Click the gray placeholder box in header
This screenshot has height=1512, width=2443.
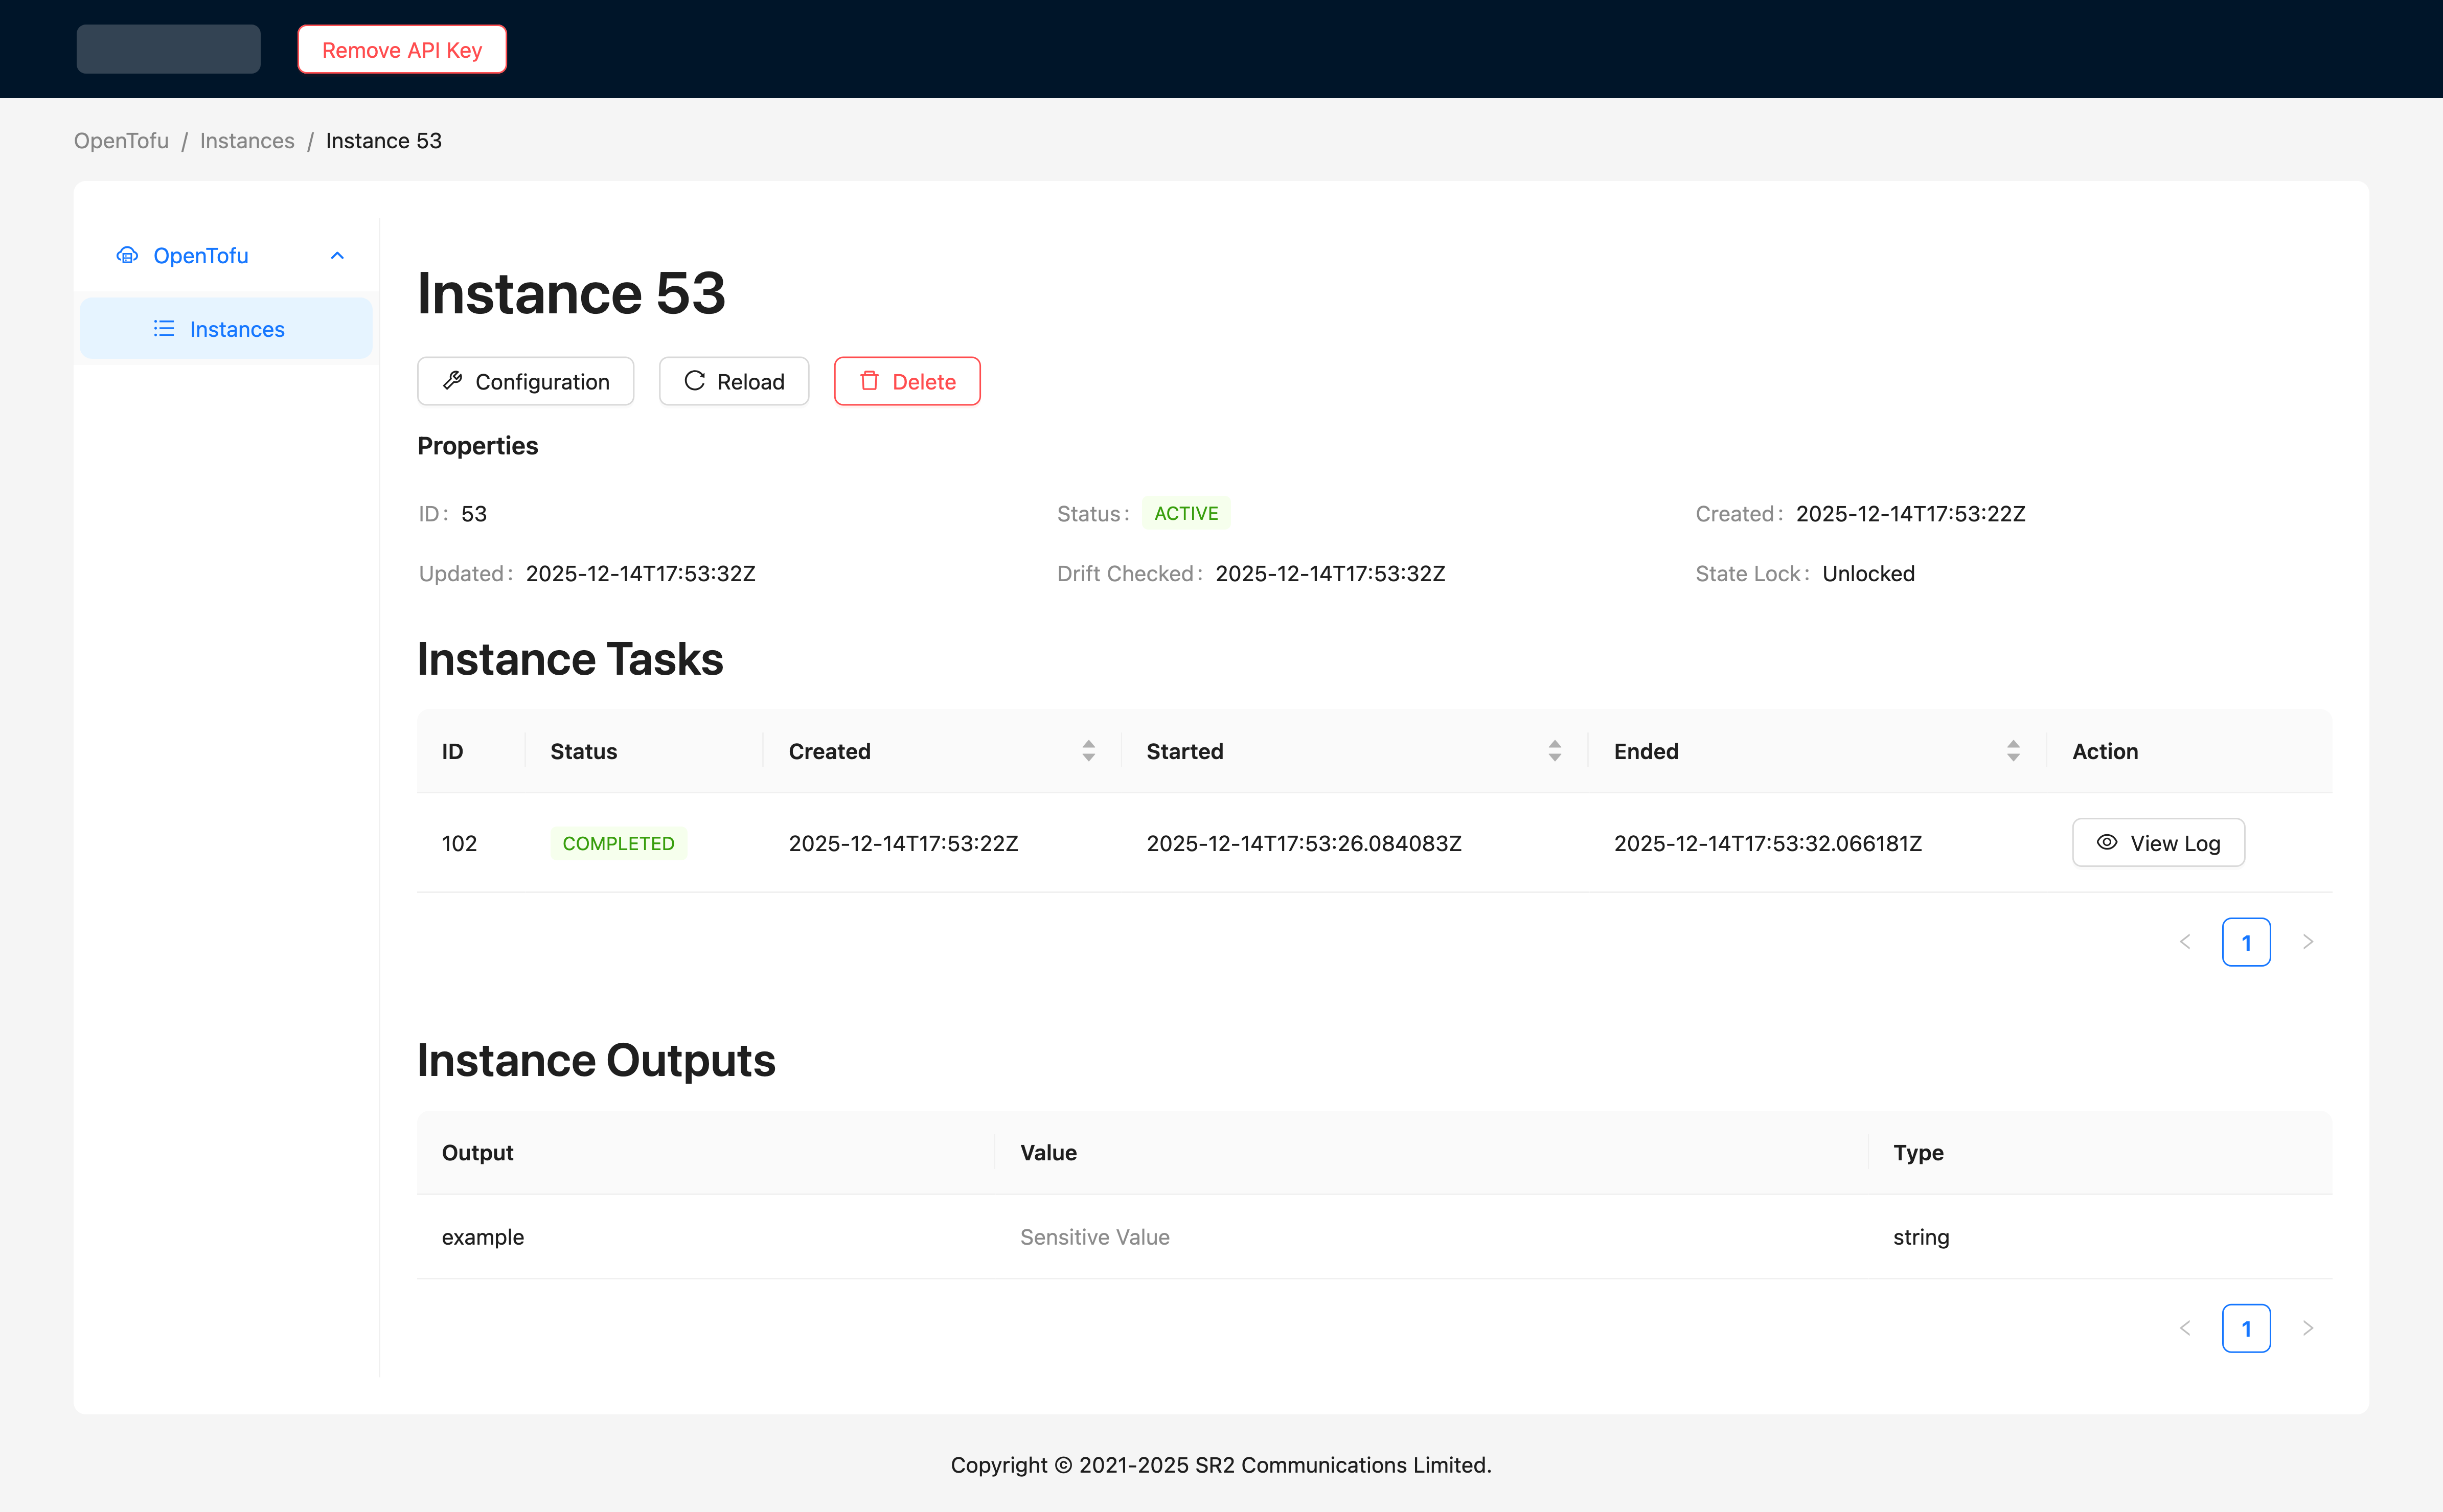coord(168,49)
